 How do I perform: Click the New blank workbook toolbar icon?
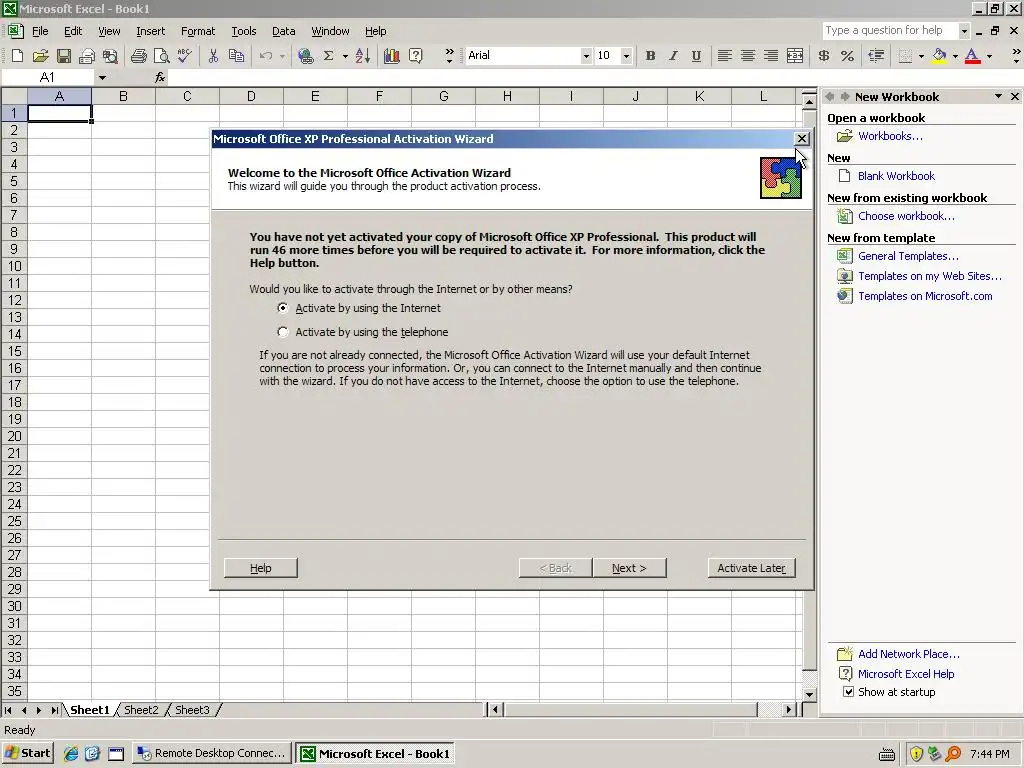click(x=18, y=56)
